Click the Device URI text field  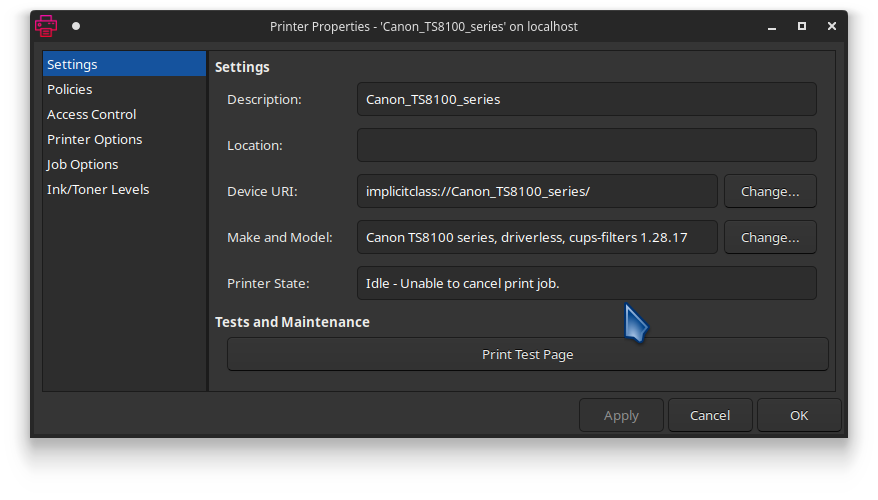tap(537, 191)
